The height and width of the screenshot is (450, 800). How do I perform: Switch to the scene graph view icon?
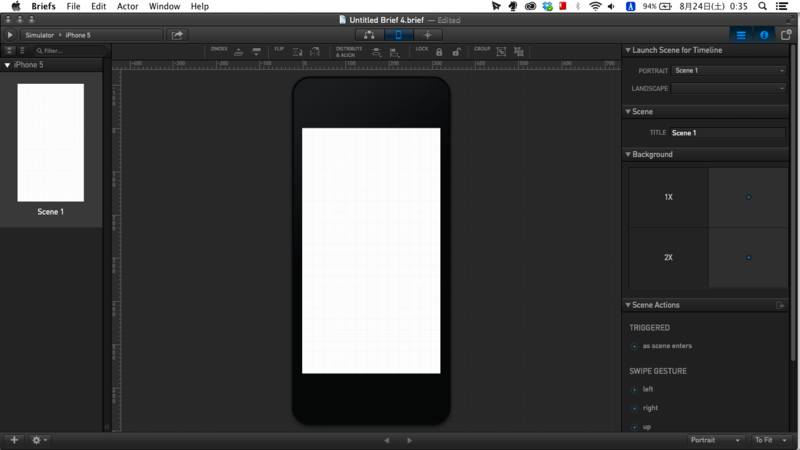[x=369, y=35]
